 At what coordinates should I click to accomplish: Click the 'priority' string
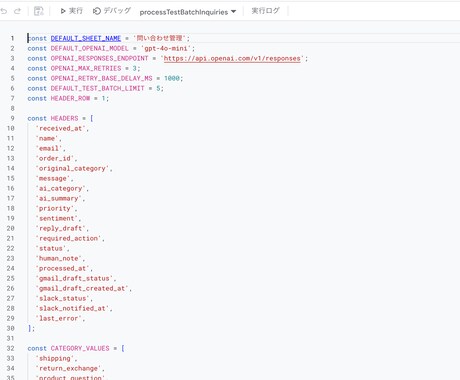pyautogui.click(x=55, y=208)
